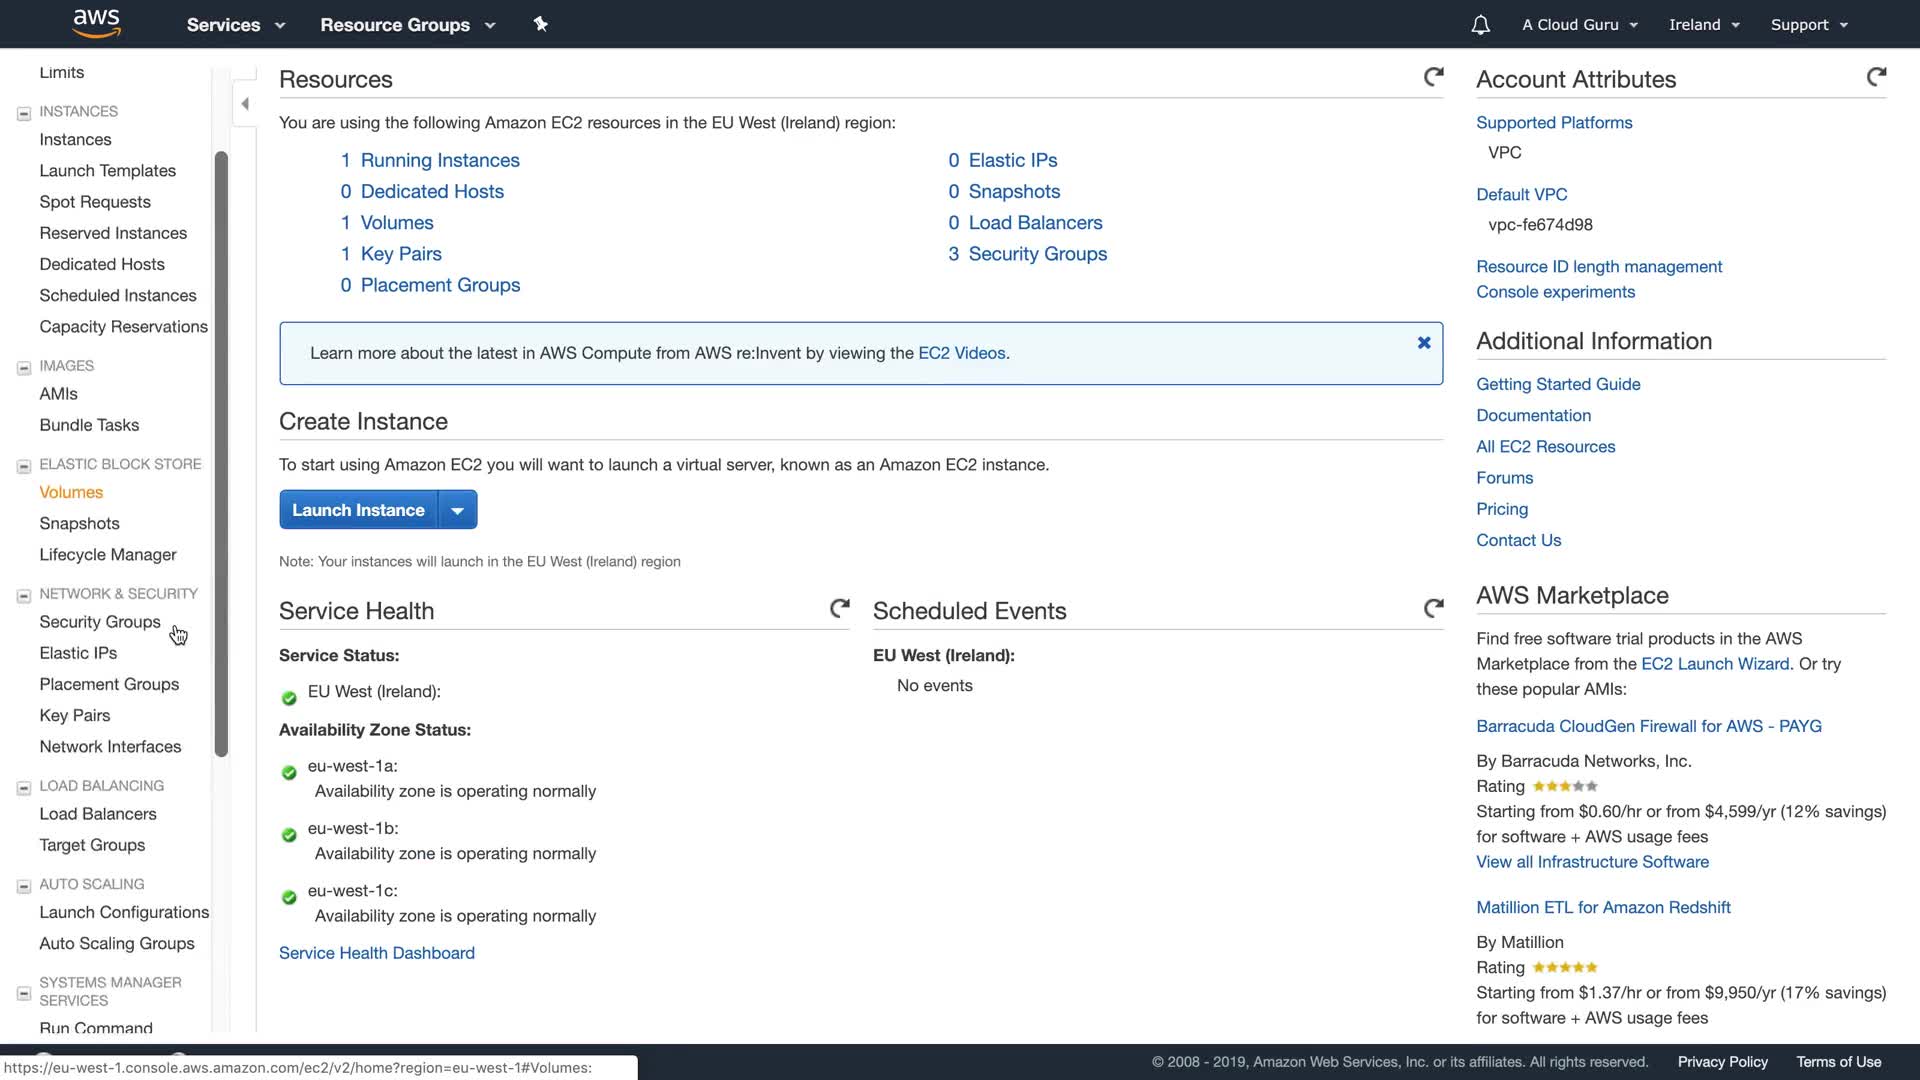
Task: Collapse the NETWORK & SECURITY section
Action: click(x=24, y=596)
